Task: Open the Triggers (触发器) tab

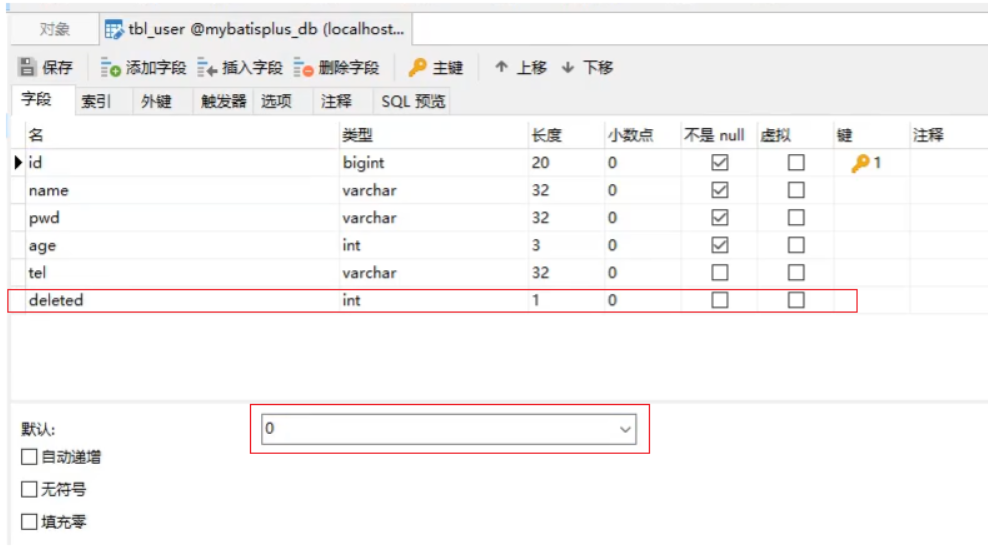Action: (x=223, y=101)
